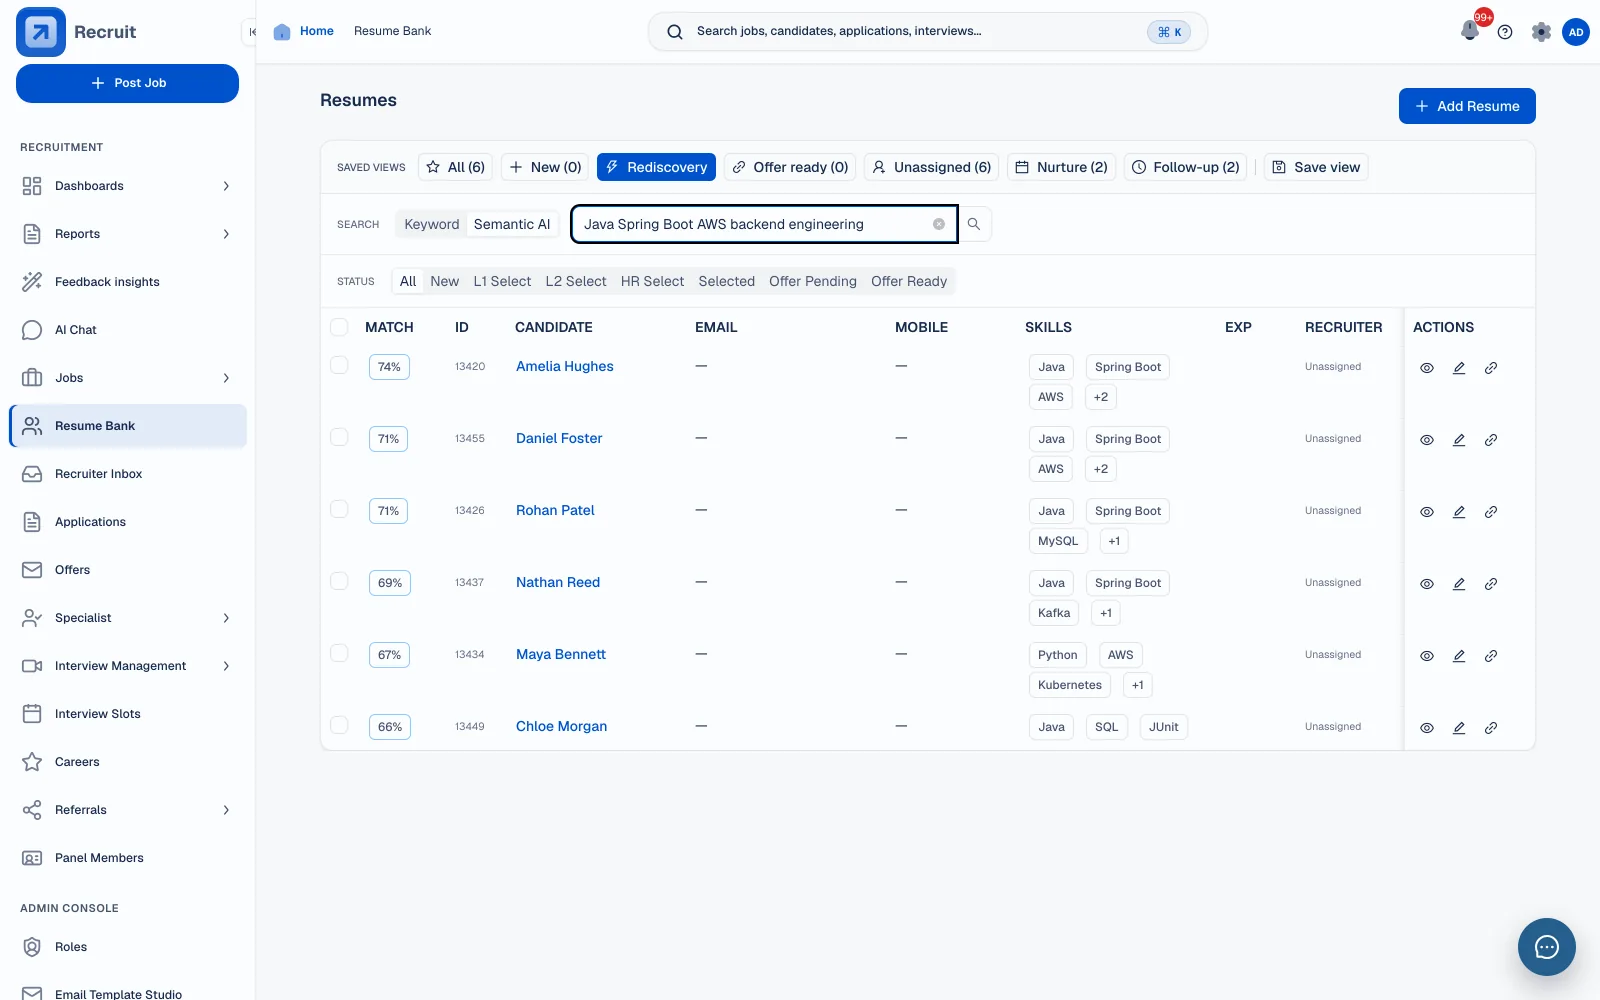
Task: Focus the global search field
Action: coord(928,32)
